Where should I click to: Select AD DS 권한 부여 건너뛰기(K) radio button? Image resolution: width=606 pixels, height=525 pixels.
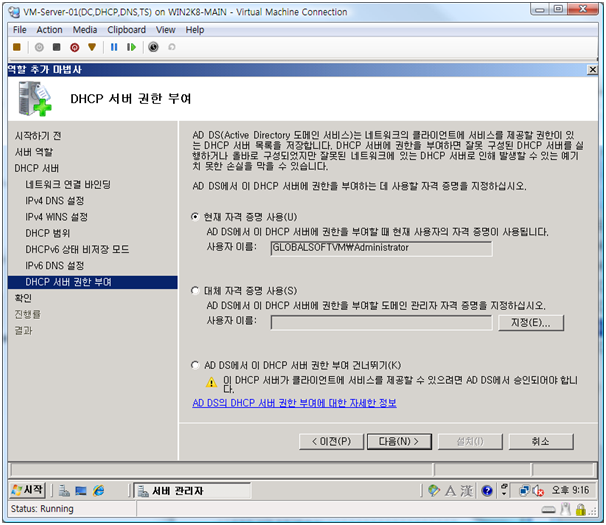click(195, 365)
